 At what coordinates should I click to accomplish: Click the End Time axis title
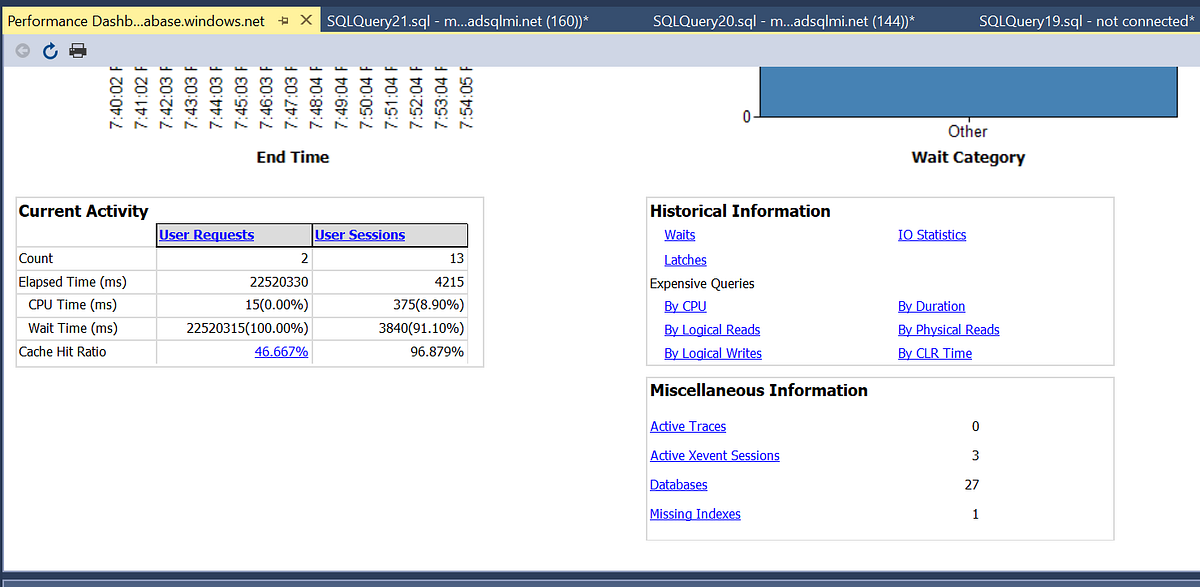coord(293,157)
